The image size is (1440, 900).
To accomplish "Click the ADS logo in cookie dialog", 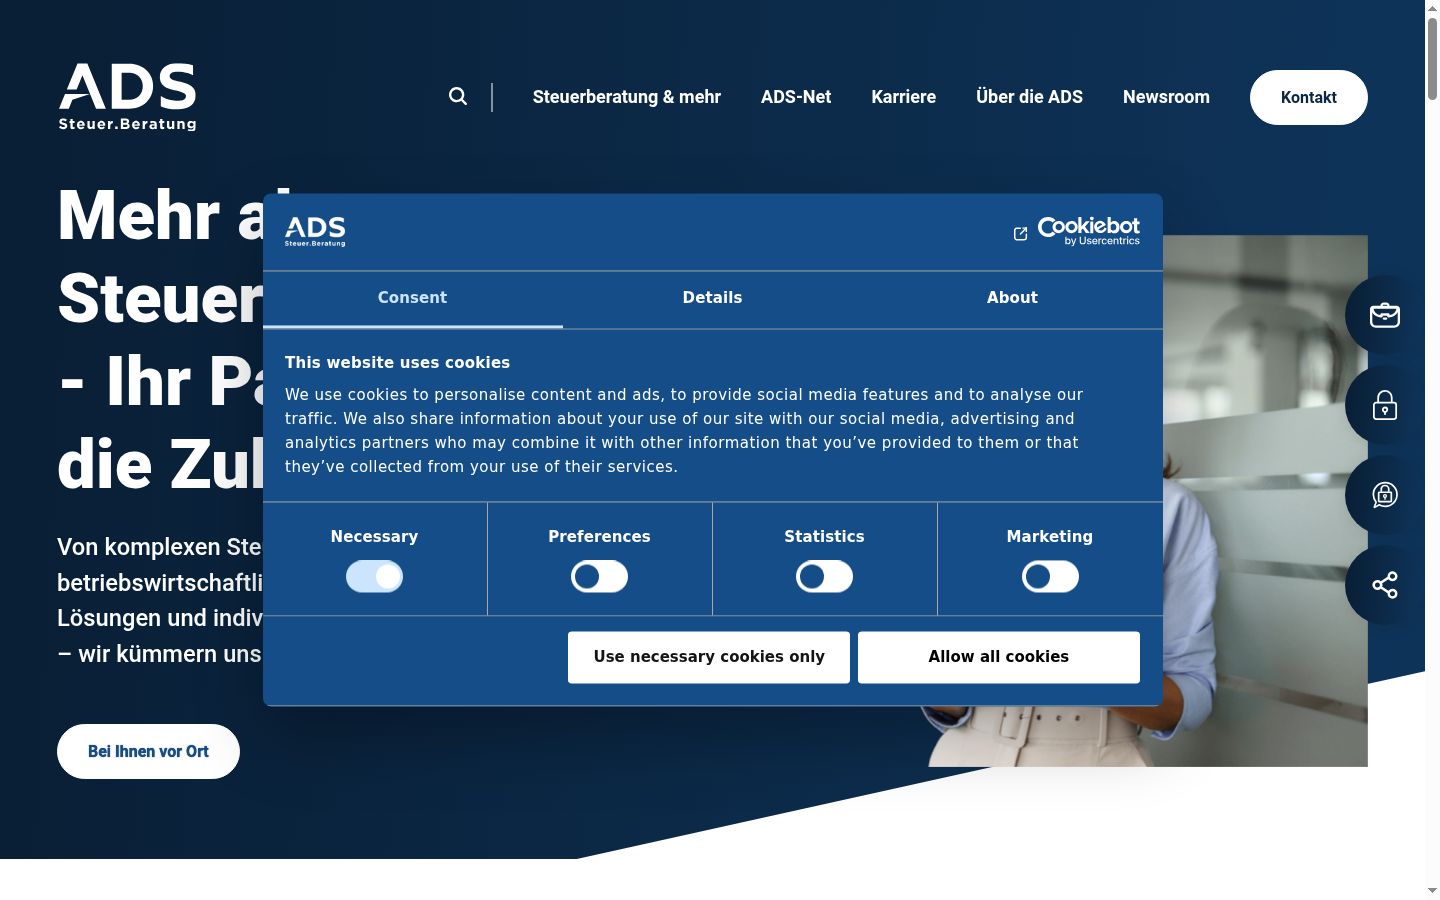I will click(315, 231).
